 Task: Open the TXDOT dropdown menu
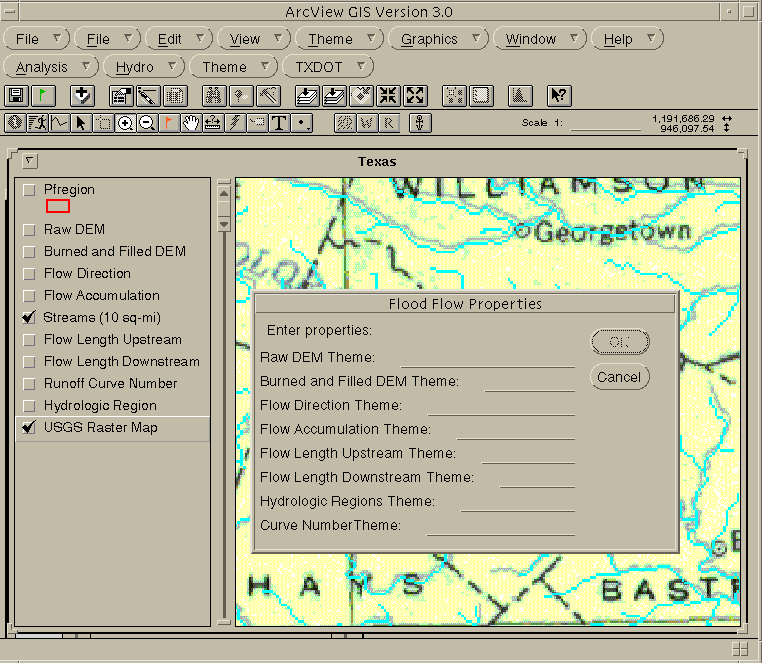pos(328,67)
